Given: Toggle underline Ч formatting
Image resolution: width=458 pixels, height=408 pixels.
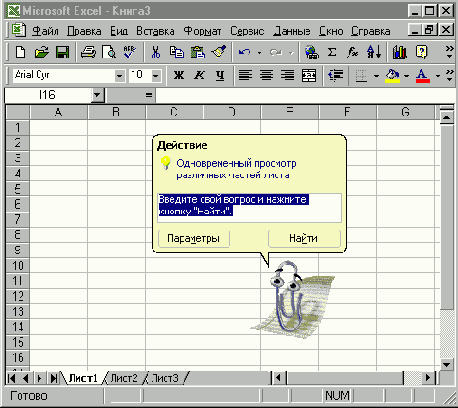Looking at the screenshot, I should pos(220,75).
